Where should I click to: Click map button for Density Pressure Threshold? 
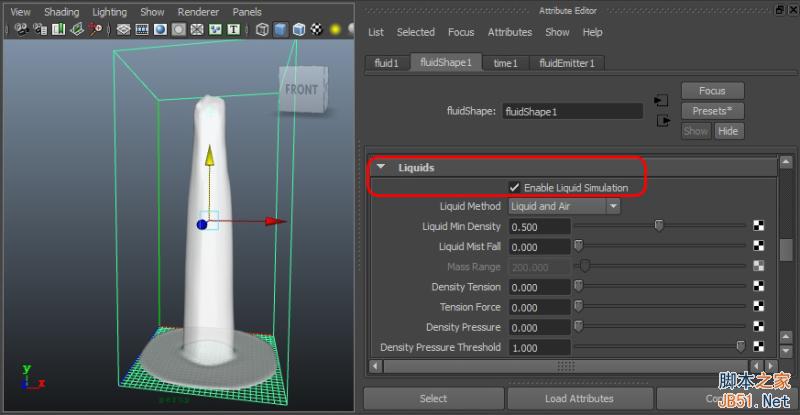(759, 347)
